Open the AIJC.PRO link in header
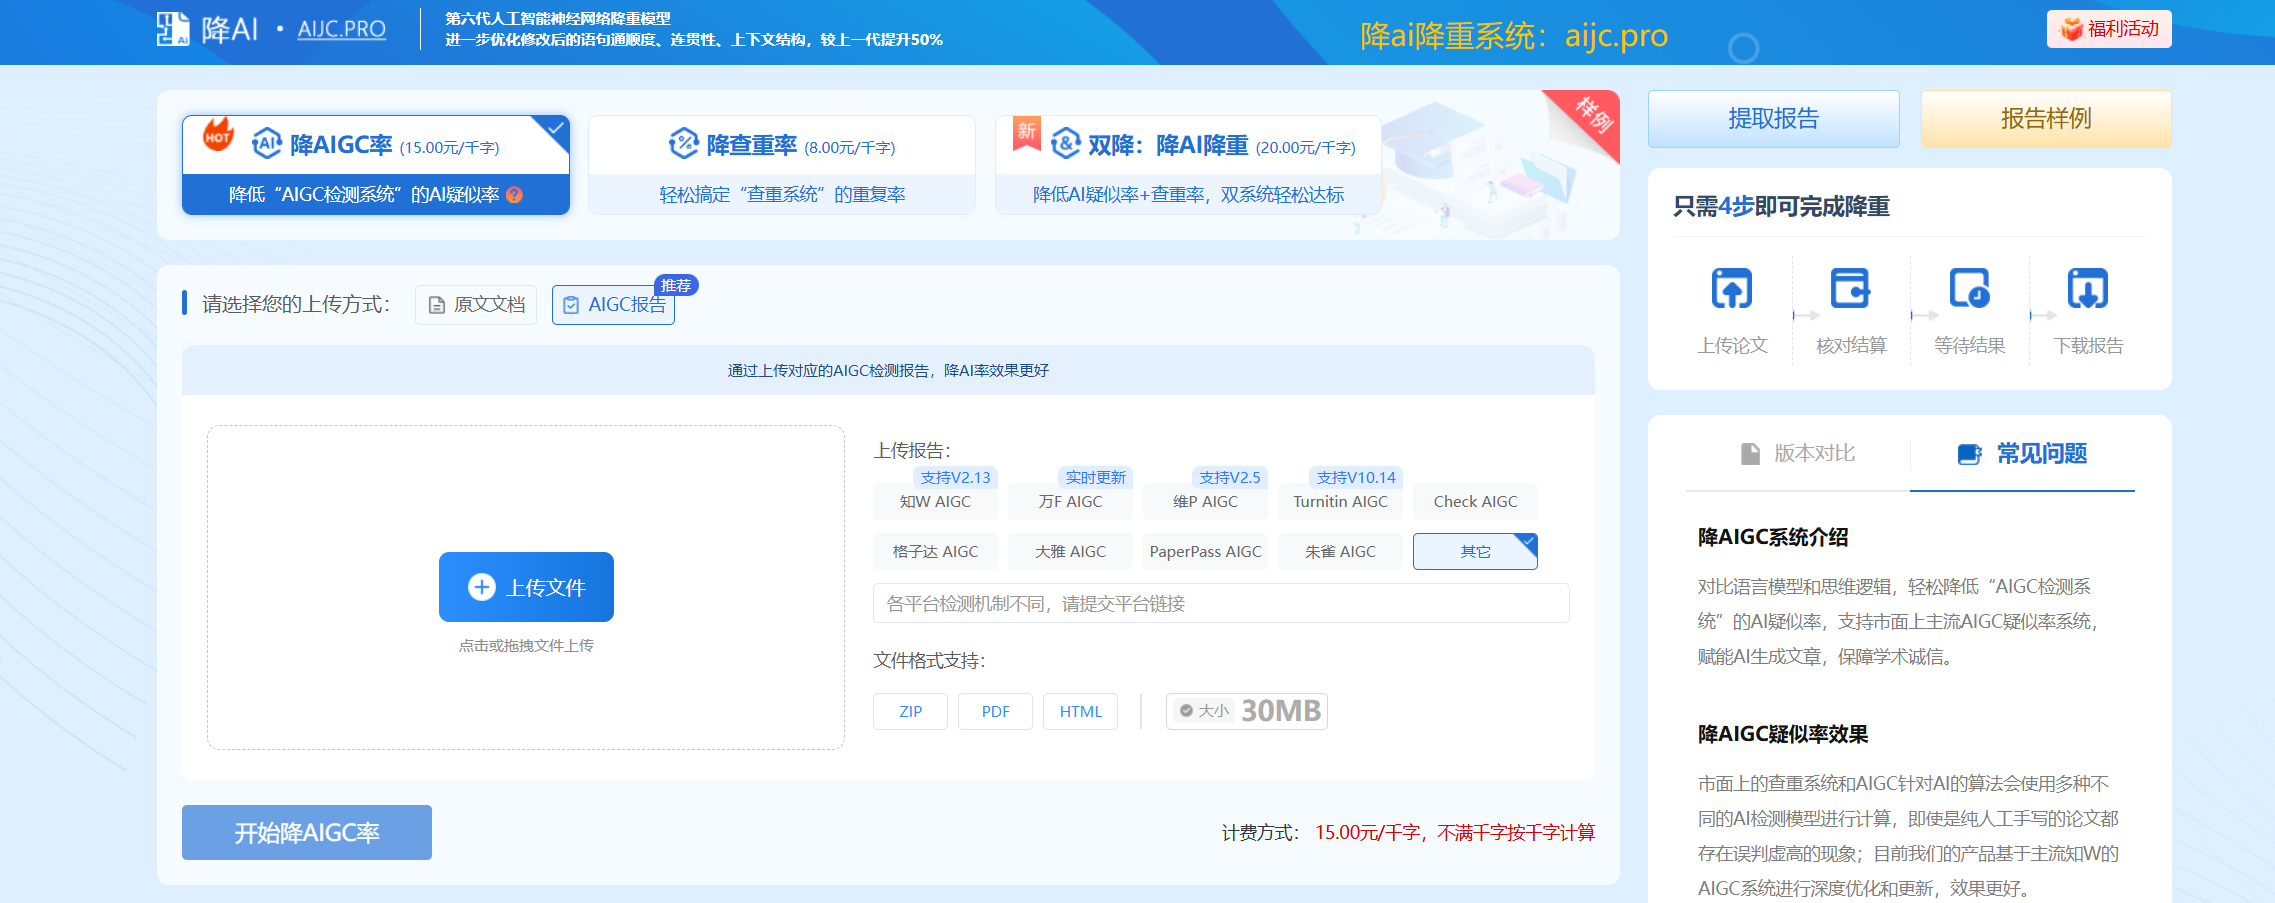This screenshot has height=903, width=2275. point(341,29)
